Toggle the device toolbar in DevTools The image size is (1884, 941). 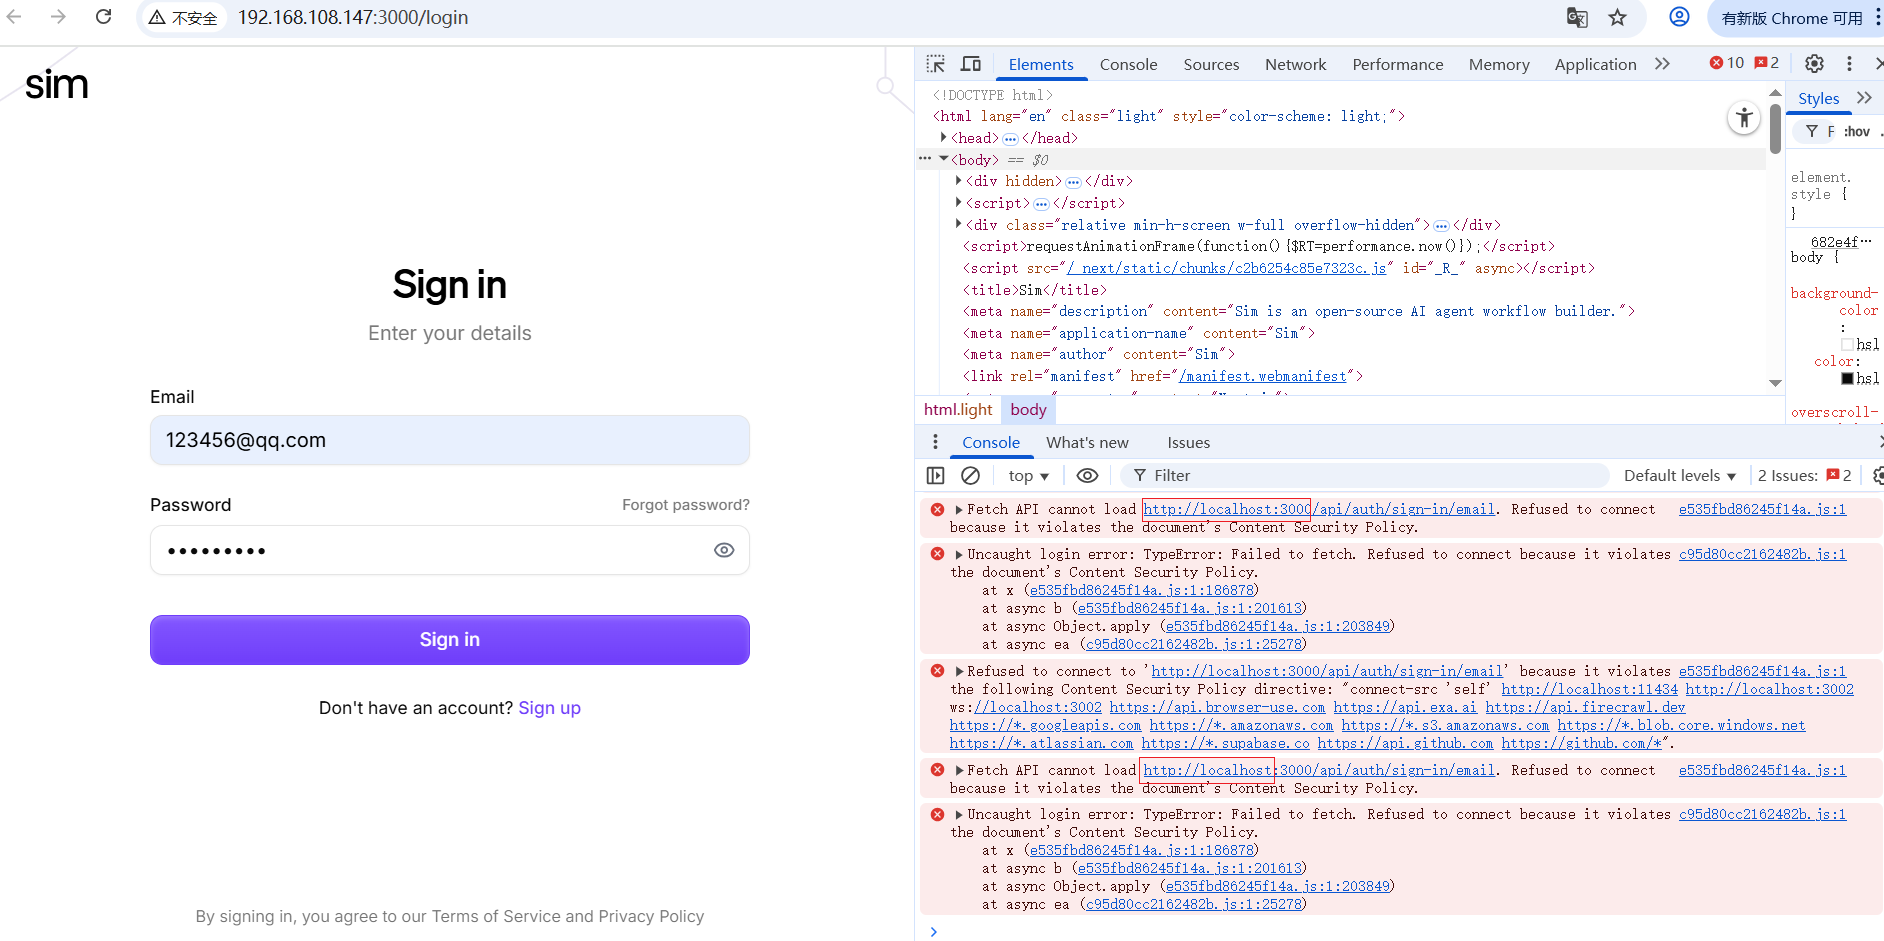click(x=971, y=64)
